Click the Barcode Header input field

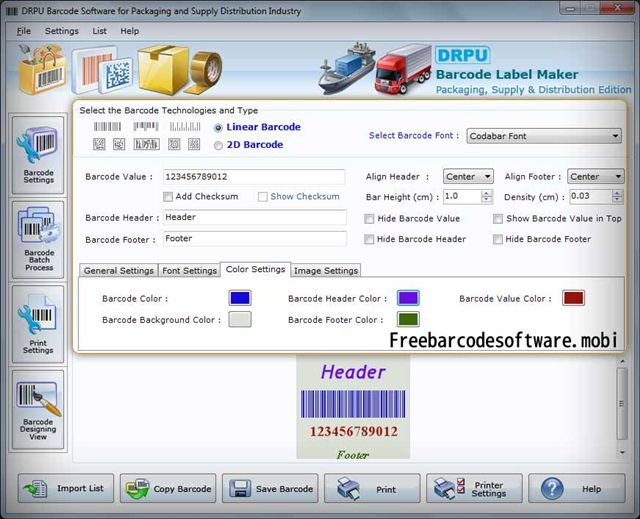pos(255,217)
